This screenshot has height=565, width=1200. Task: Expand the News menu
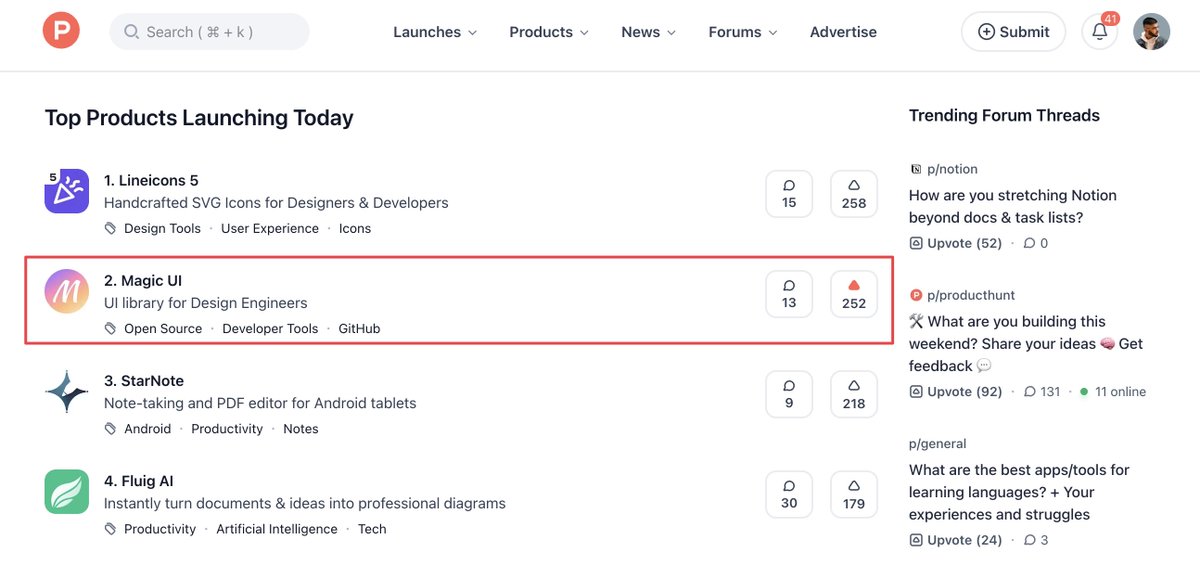point(648,32)
